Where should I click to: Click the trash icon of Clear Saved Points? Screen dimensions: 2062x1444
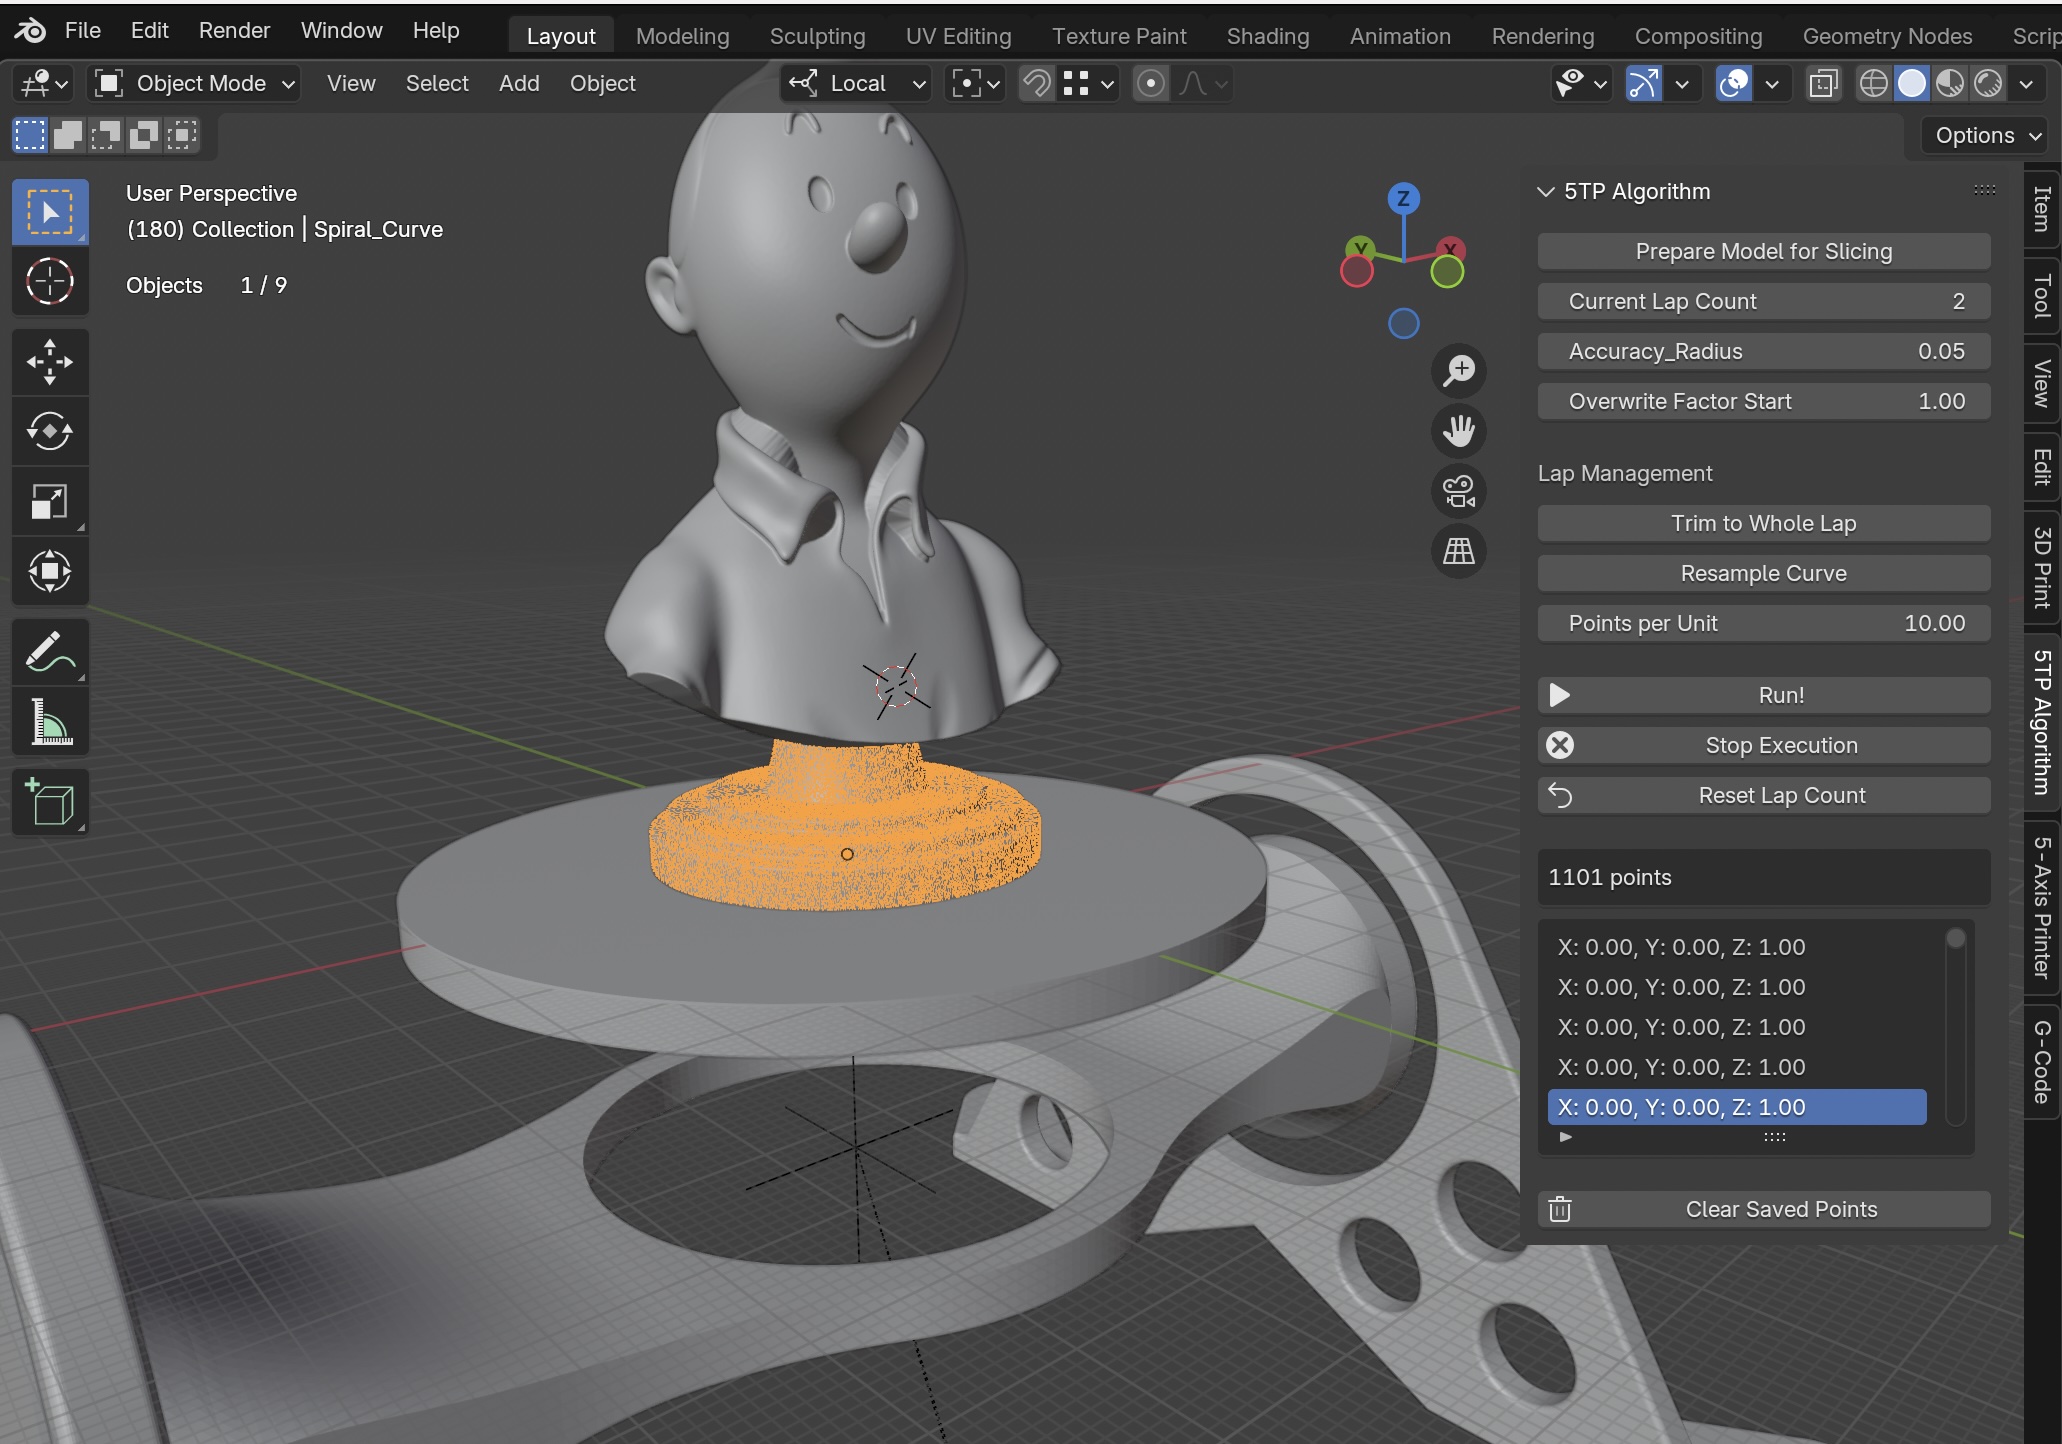[1560, 1209]
